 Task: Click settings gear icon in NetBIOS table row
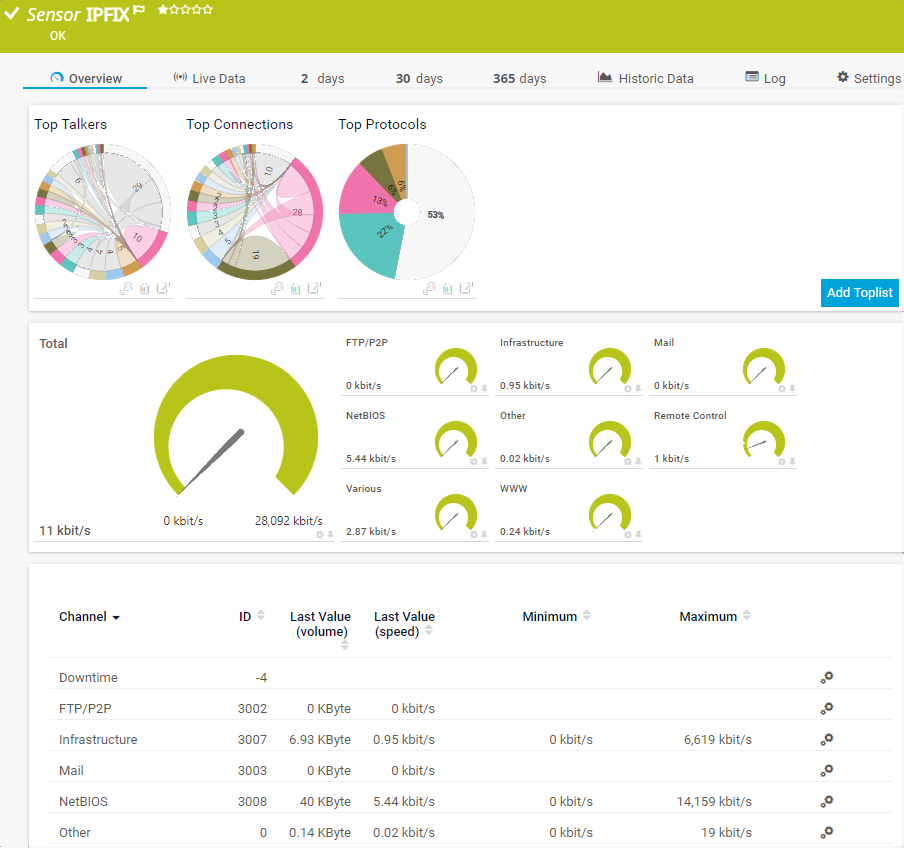[x=827, y=802]
